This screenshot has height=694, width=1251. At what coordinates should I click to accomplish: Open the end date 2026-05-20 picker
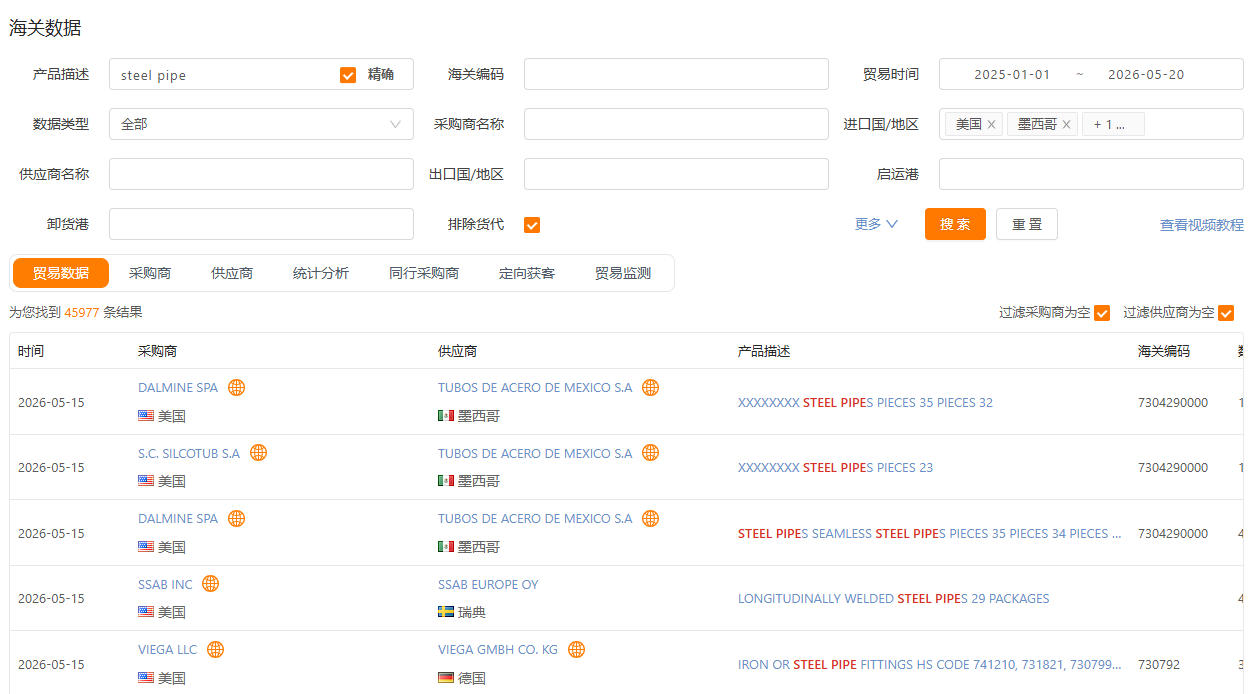1146,75
